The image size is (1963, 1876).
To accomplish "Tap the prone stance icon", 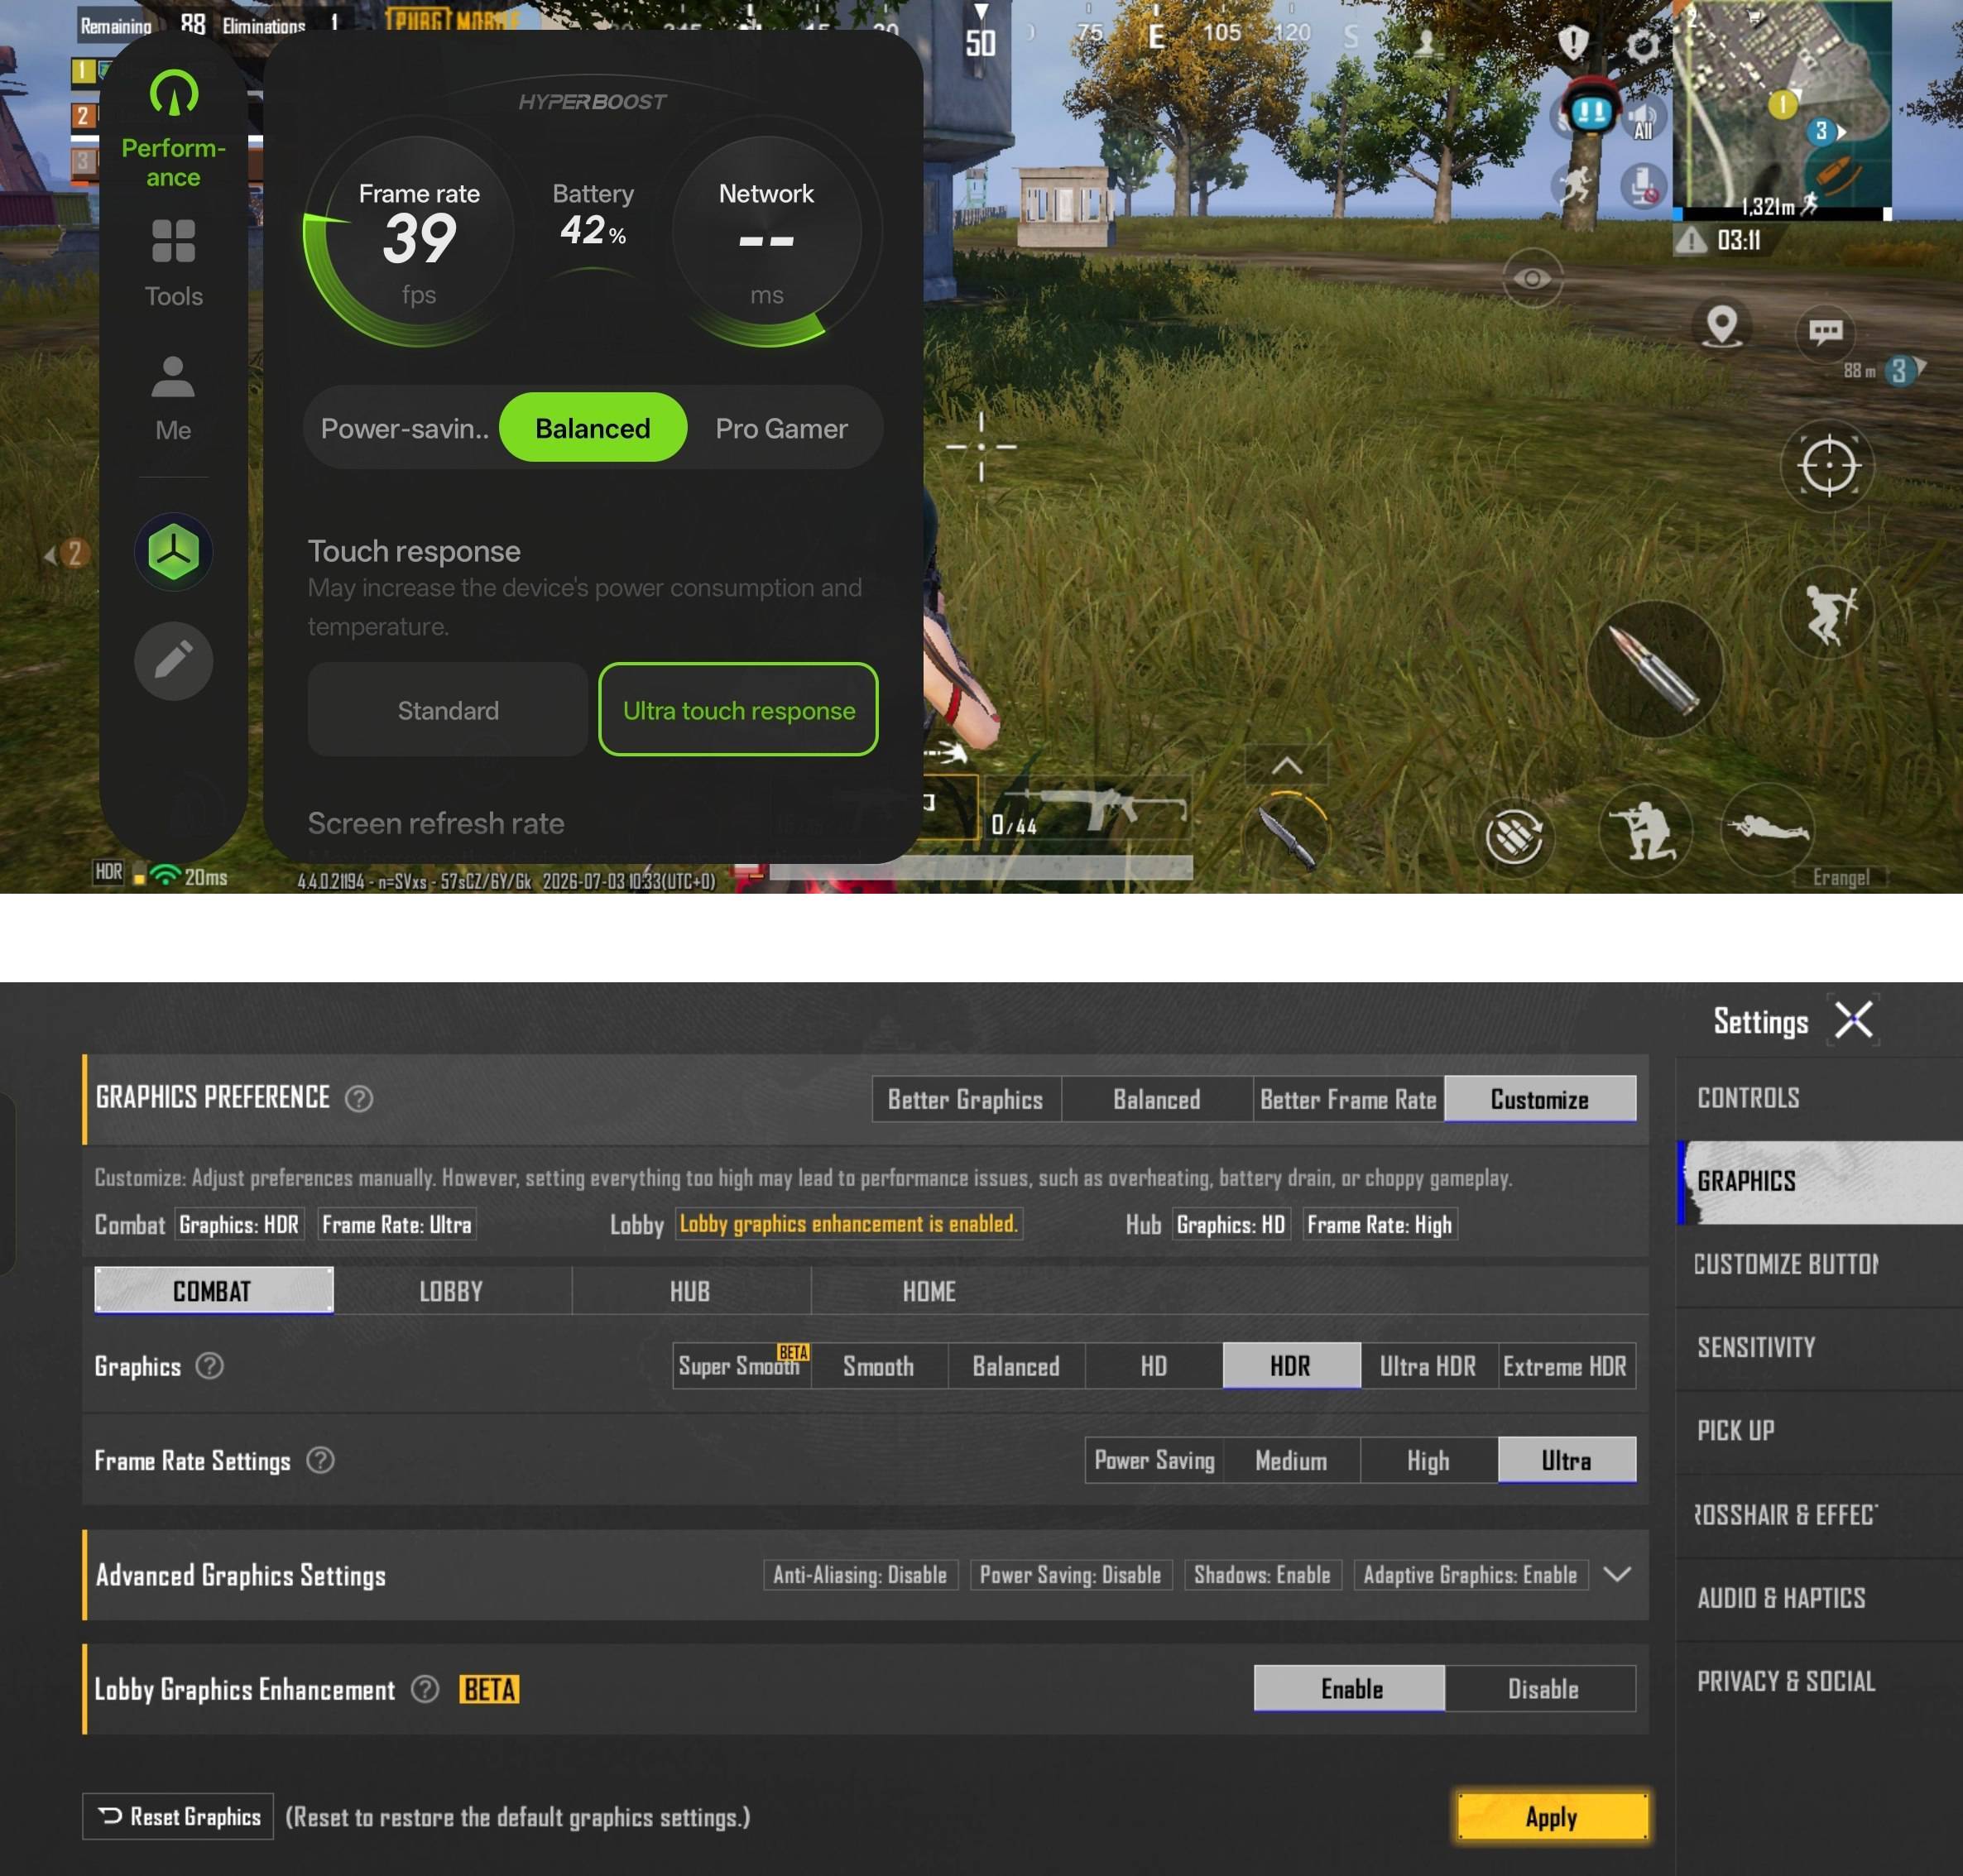I will [x=1767, y=828].
